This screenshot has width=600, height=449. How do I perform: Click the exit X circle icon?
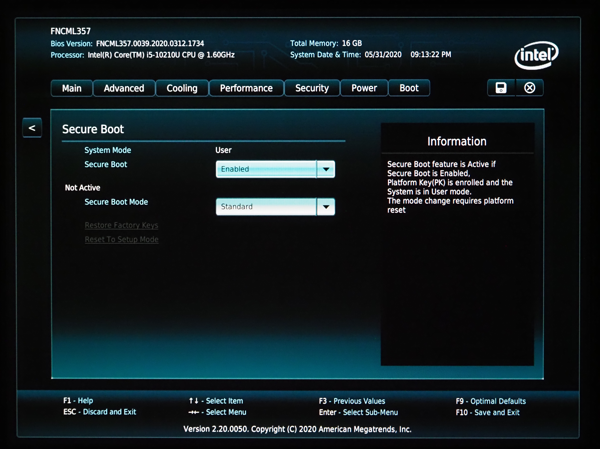click(530, 88)
